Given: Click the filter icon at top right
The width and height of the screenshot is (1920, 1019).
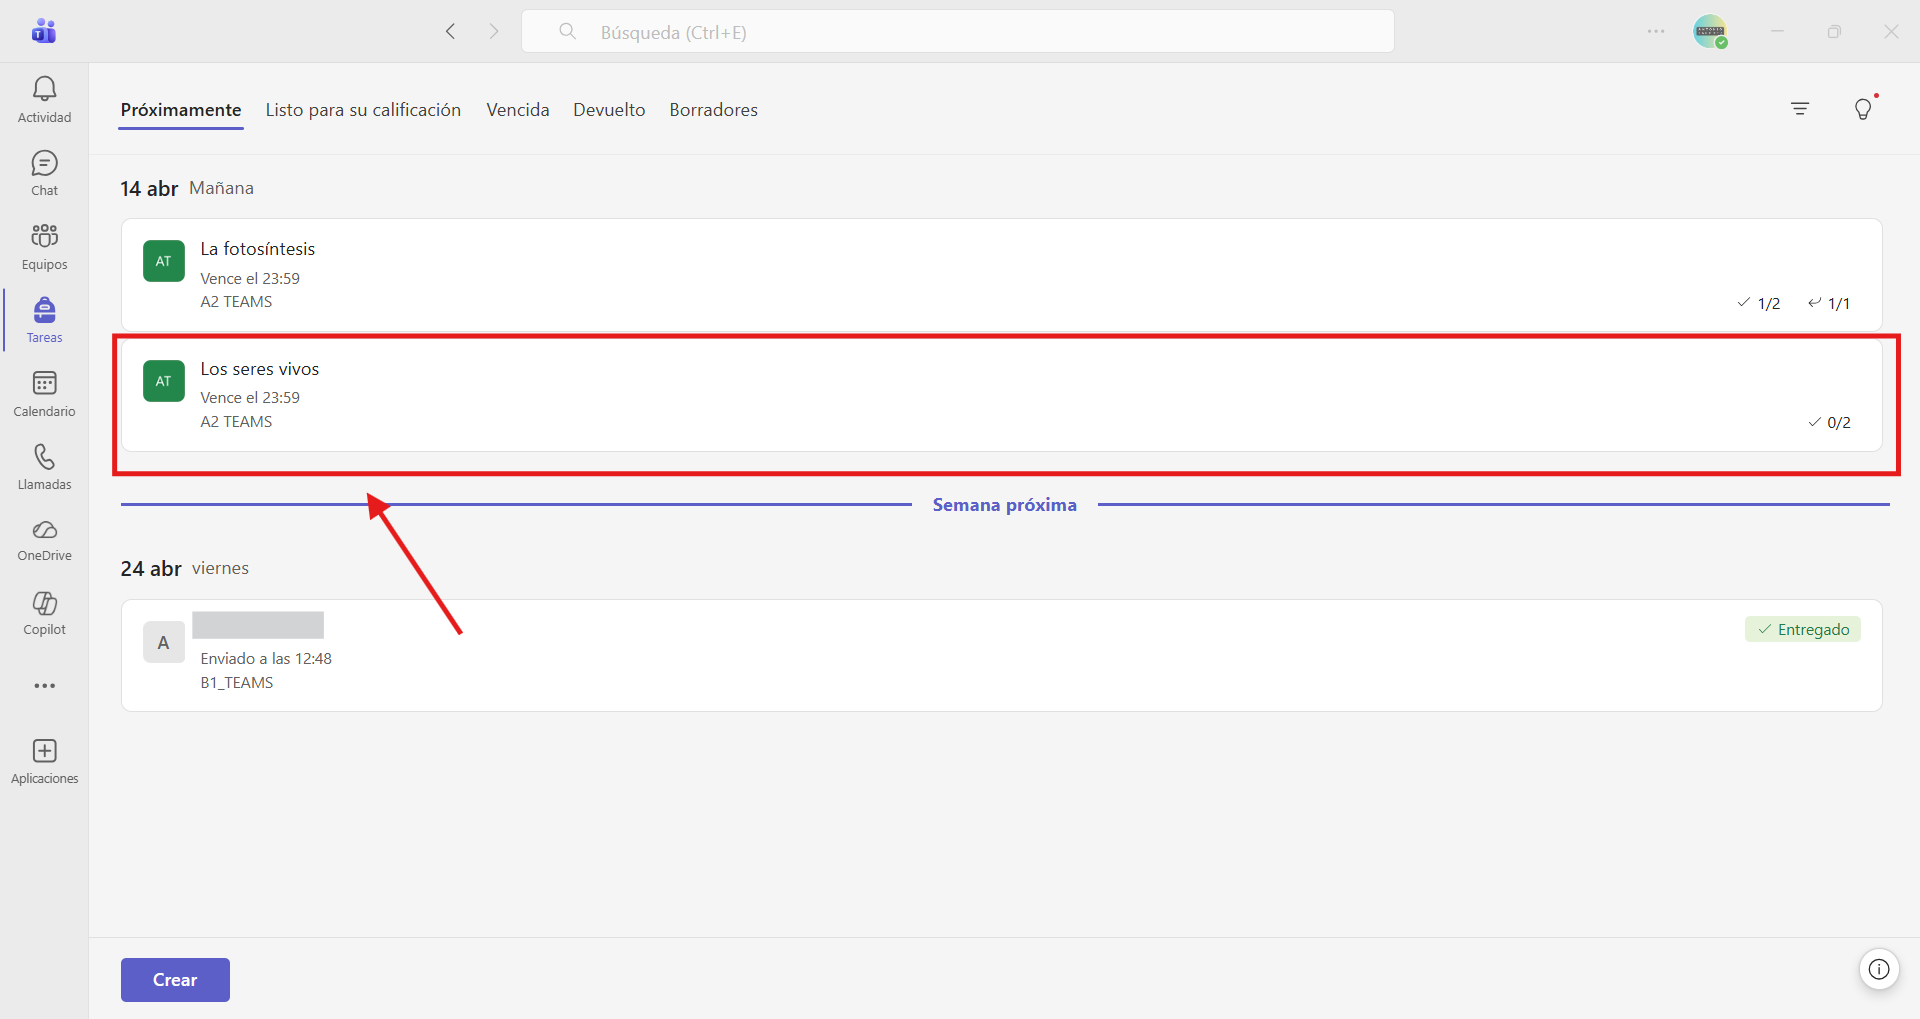Looking at the screenshot, I should [1800, 109].
